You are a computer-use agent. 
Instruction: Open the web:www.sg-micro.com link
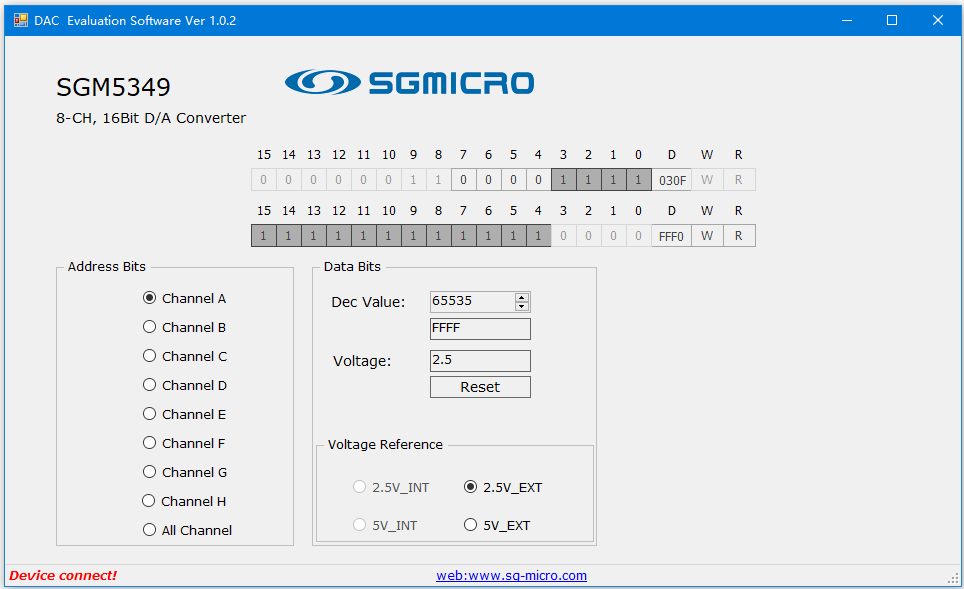point(512,575)
